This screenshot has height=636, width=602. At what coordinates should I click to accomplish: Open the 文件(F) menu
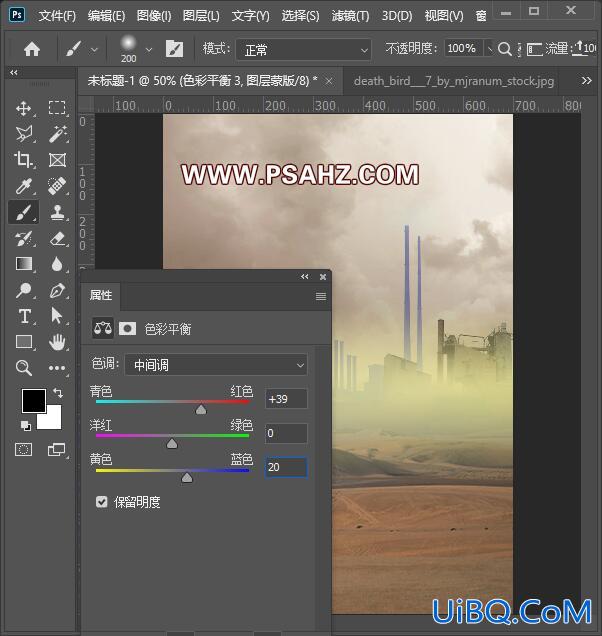pyautogui.click(x=57, y=16)
